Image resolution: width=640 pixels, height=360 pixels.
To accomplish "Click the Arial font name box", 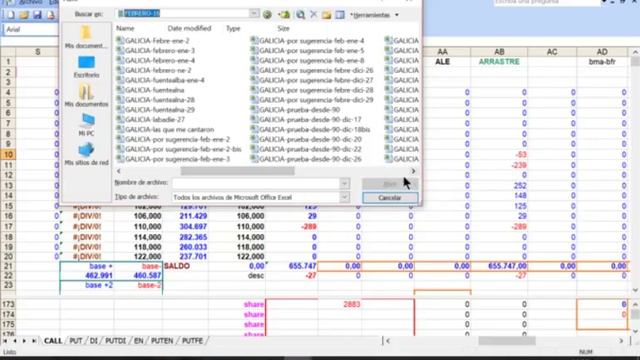I will 31,29.
